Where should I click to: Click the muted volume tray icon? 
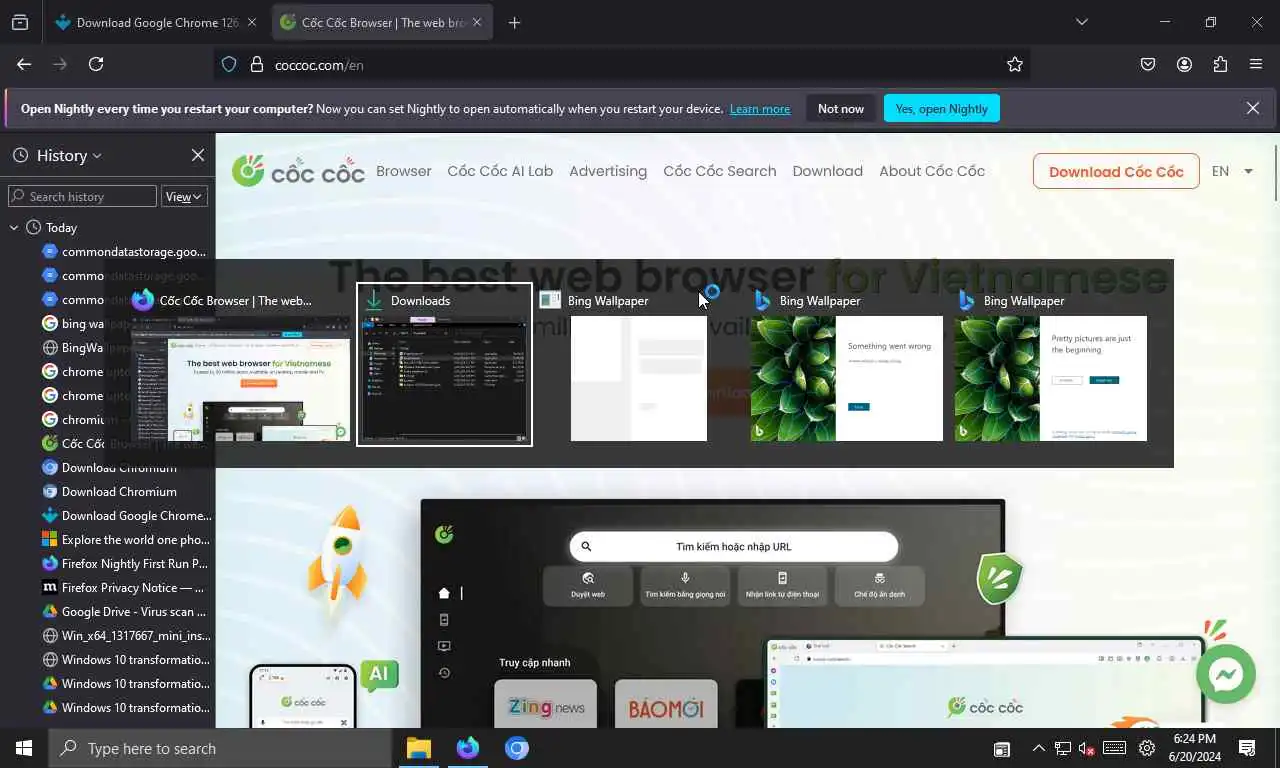(1087, 748)
